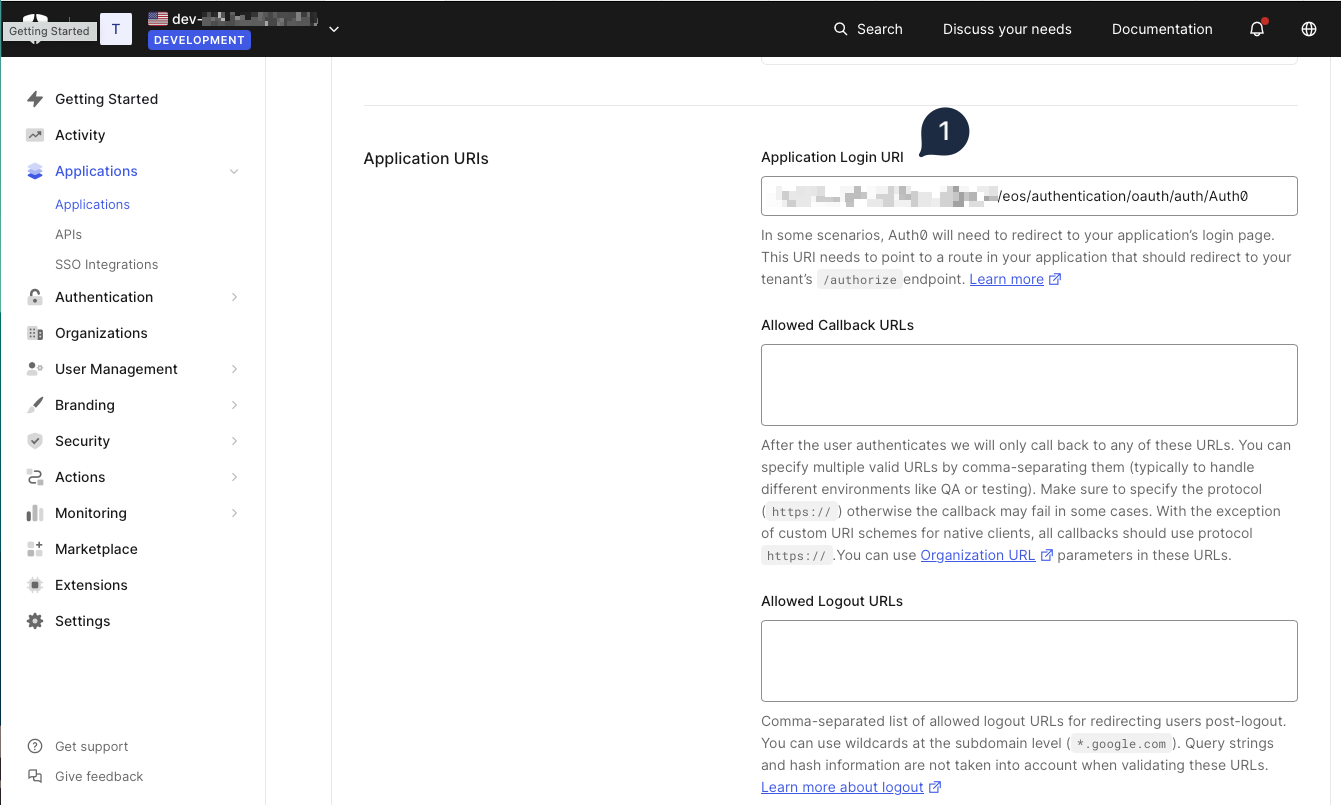Click the Give feedback chat icon
Viewport: 1341px width, 805px height.
[x=35, y=776]
